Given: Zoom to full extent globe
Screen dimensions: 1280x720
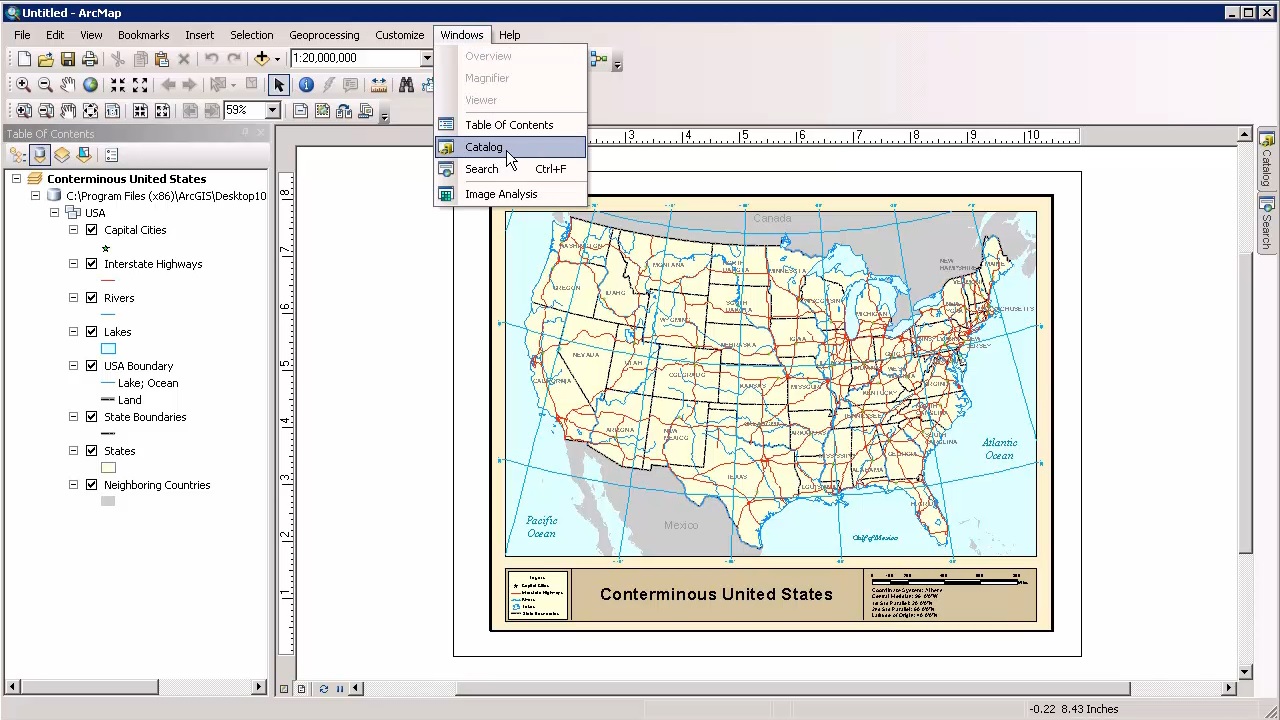Looking at the screenshot, I should pyautogui.click(x=90, y=85).
